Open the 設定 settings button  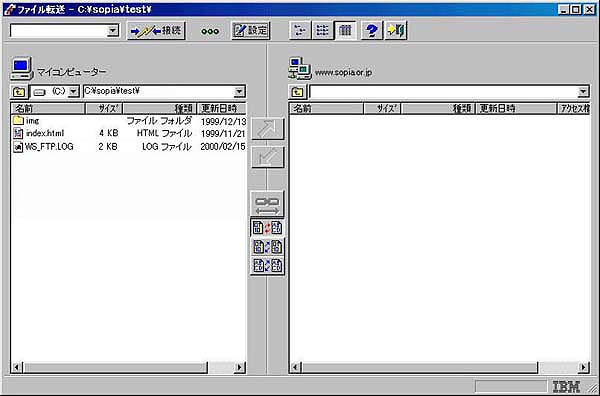coord(251,31)
